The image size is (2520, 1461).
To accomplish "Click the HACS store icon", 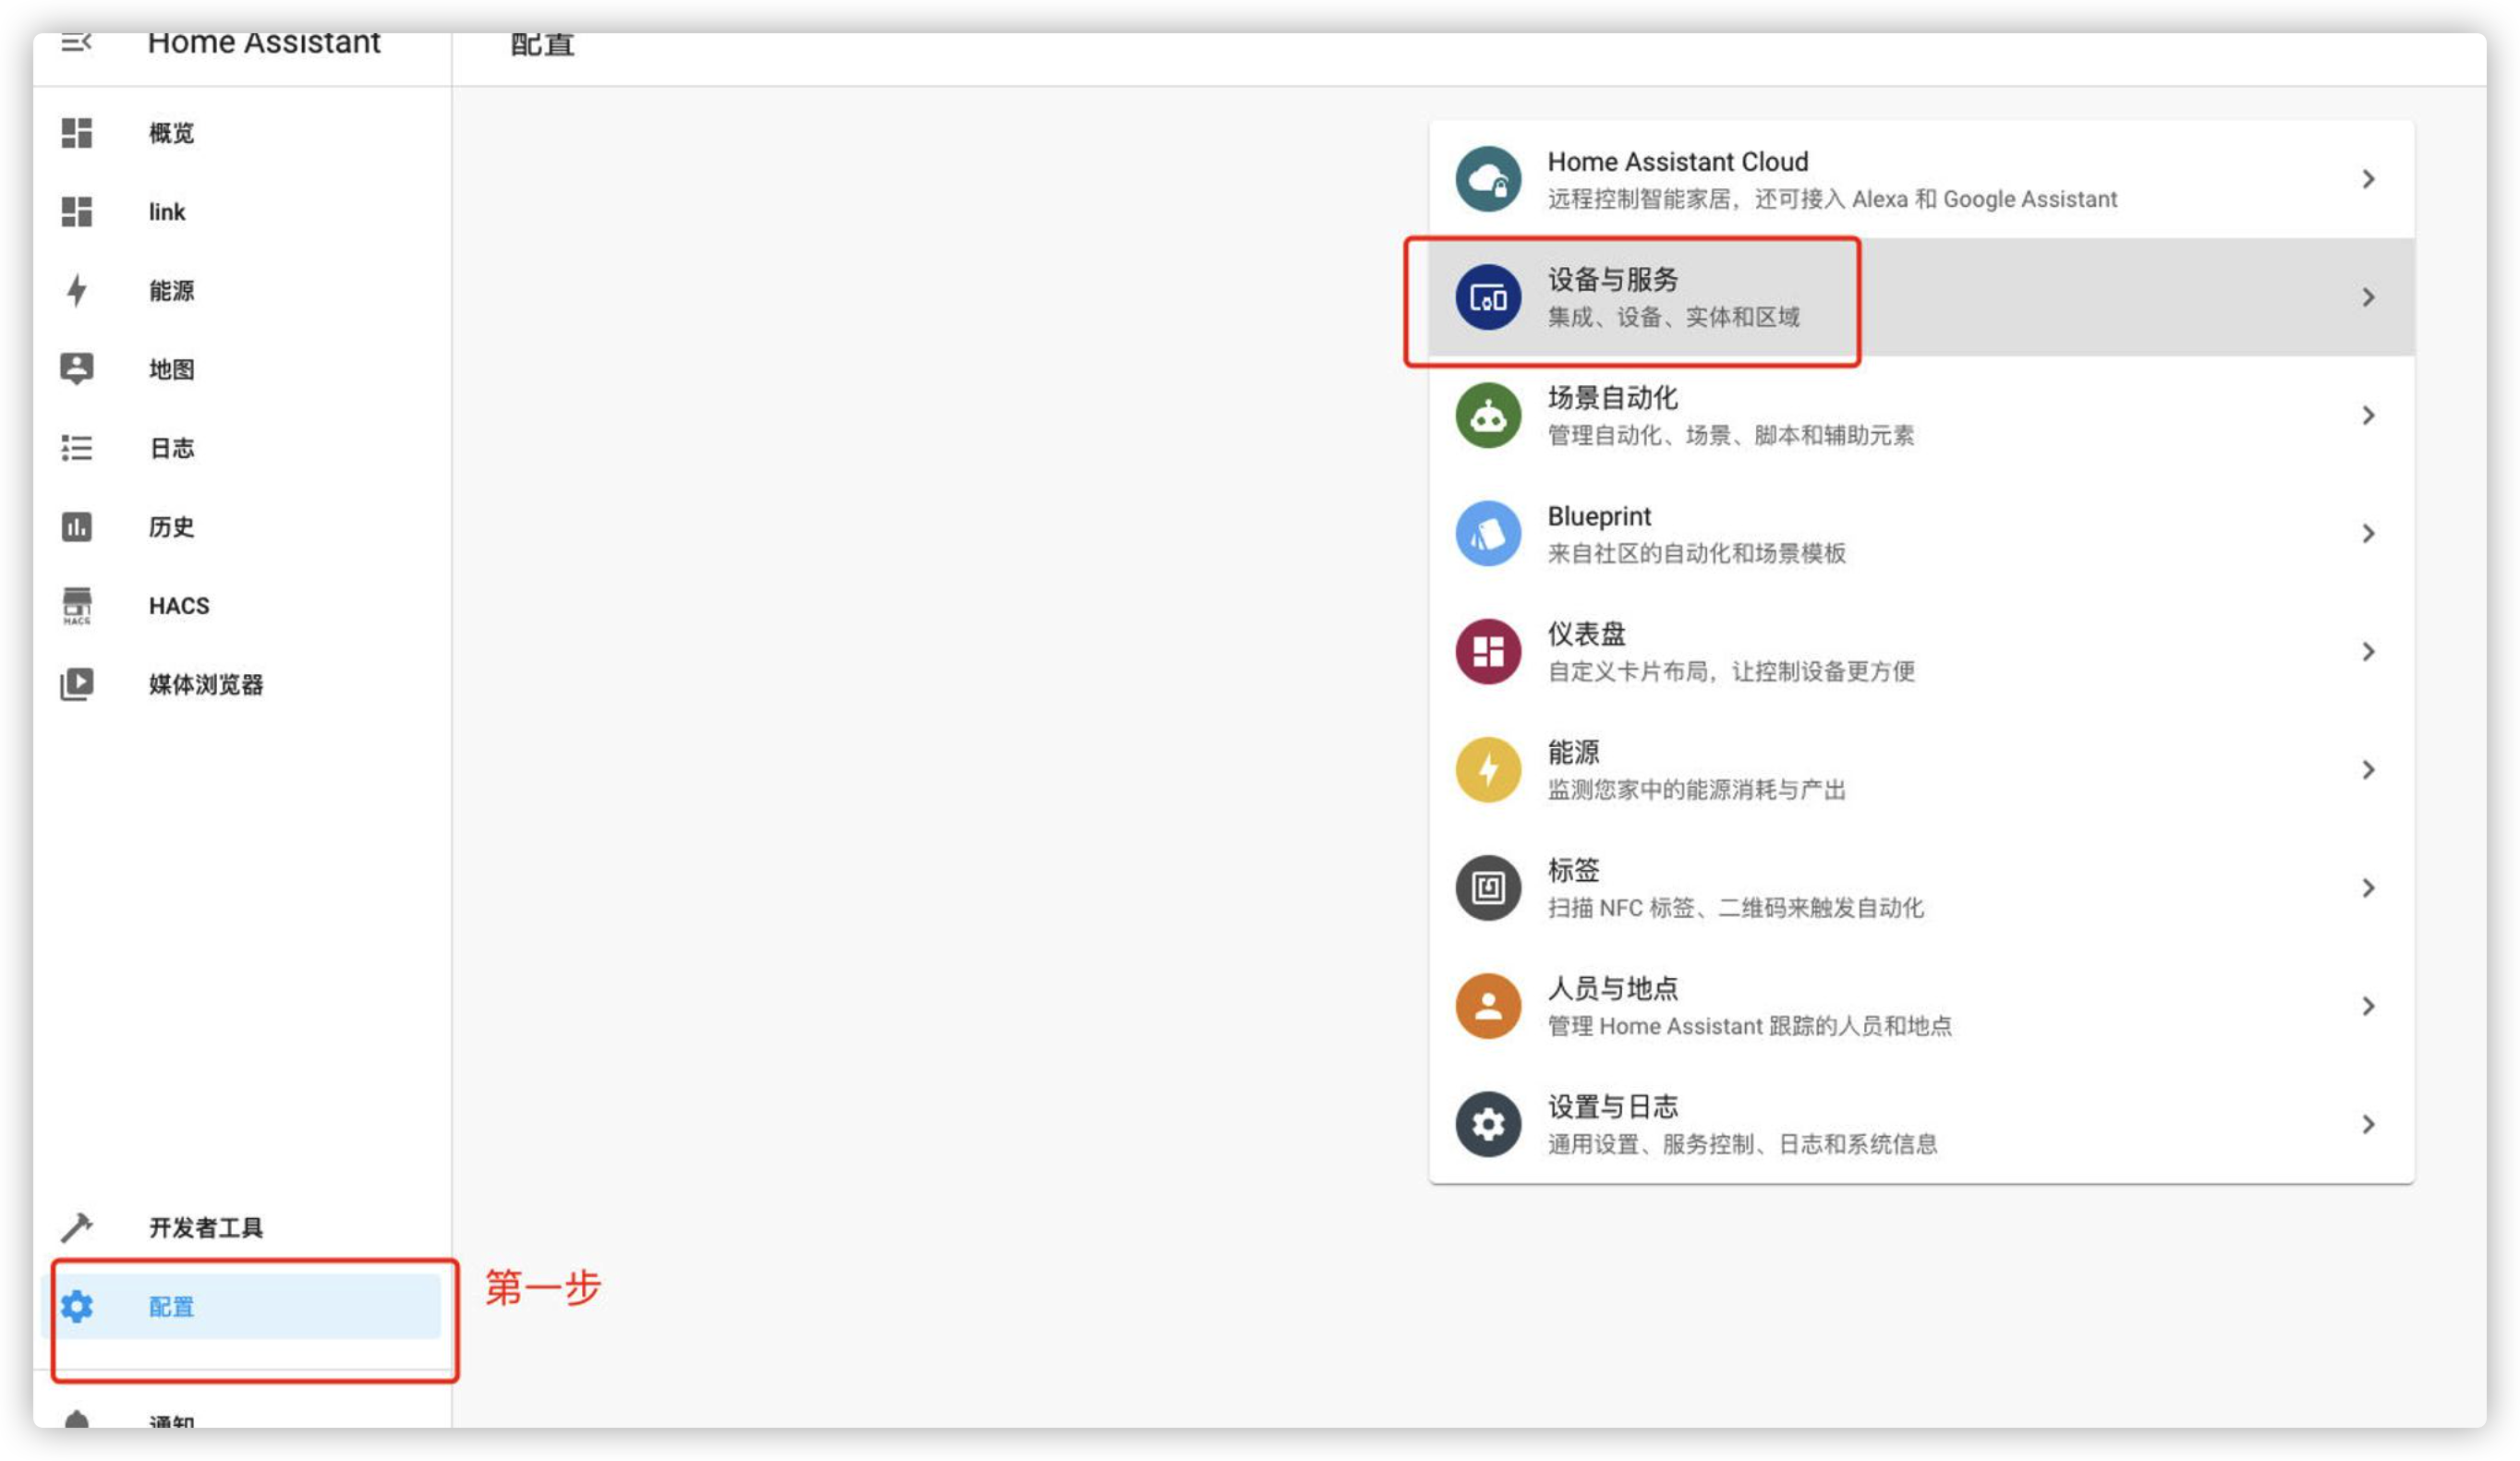I will click(76, 606).
